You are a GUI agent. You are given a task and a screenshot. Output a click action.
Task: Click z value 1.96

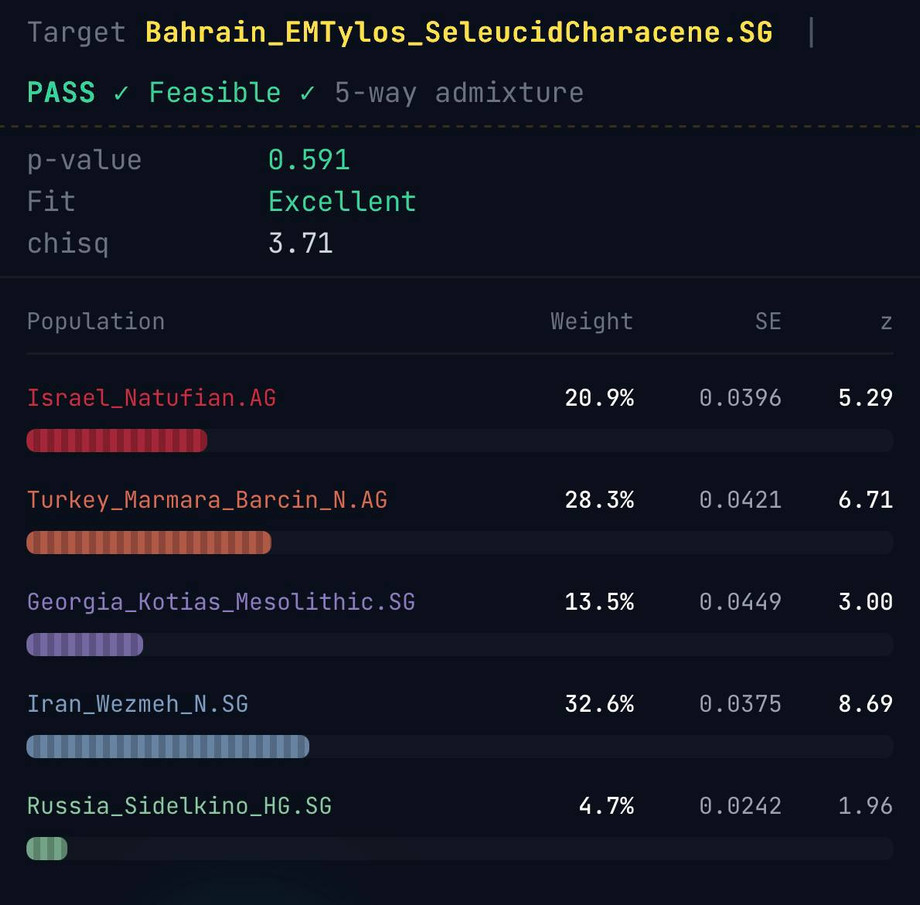click(x=865, y=806)
